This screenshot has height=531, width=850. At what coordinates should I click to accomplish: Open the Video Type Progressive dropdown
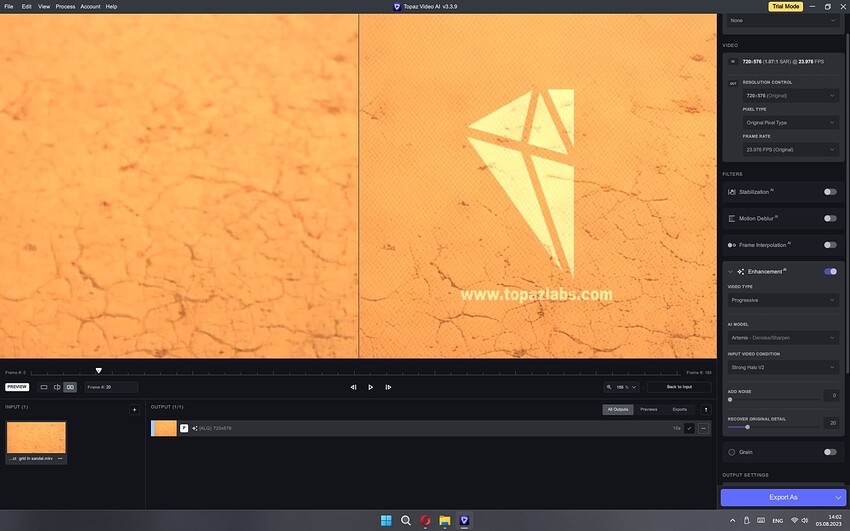tap(783, 300)
